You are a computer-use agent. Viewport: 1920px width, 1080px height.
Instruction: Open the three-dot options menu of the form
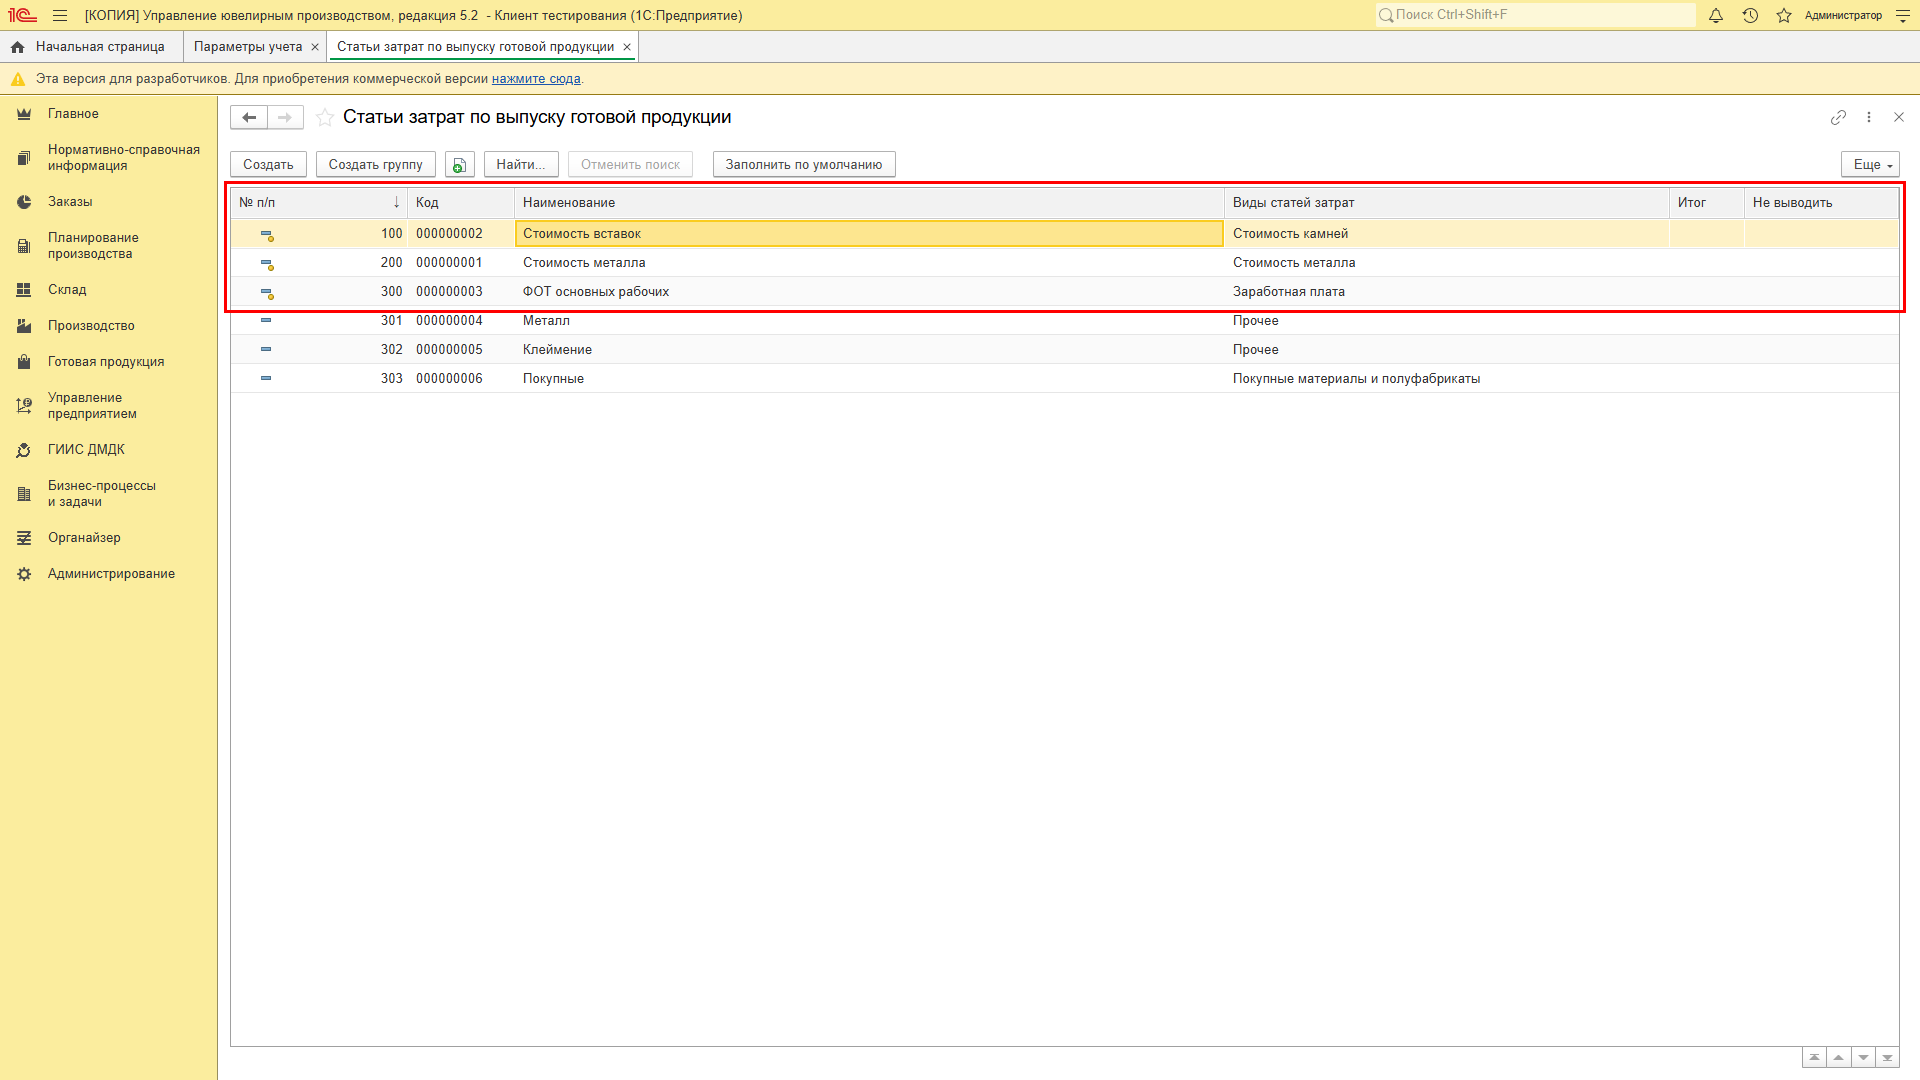pos(1869,117)
